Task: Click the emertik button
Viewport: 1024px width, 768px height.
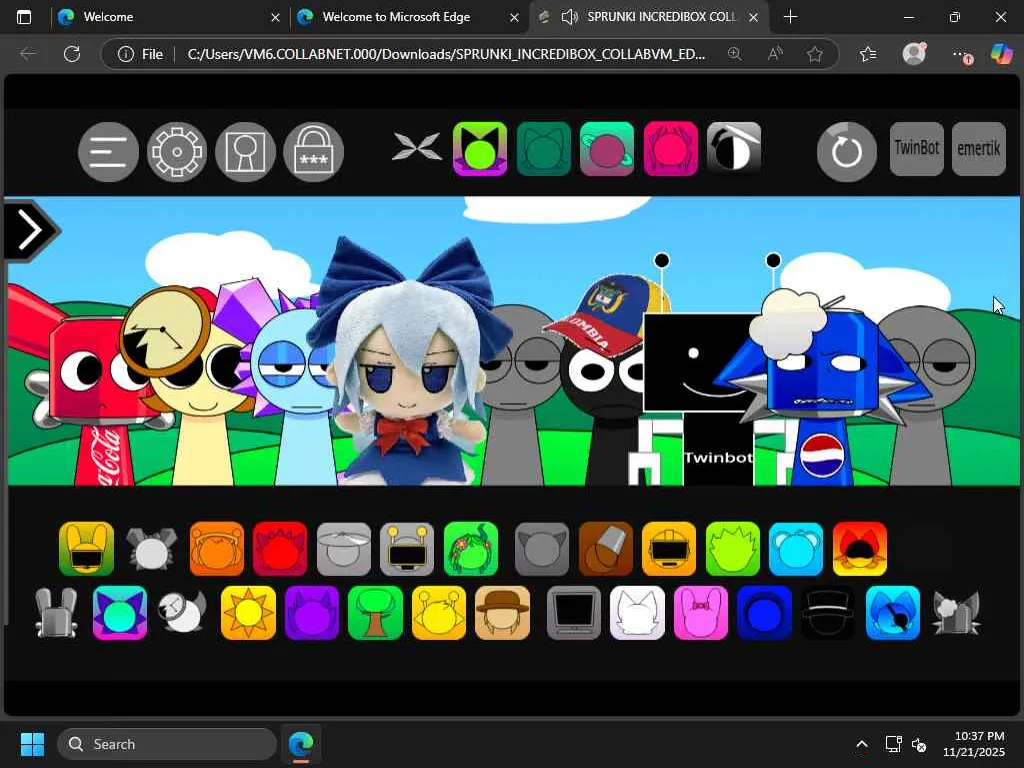Action: click(979, 149)
